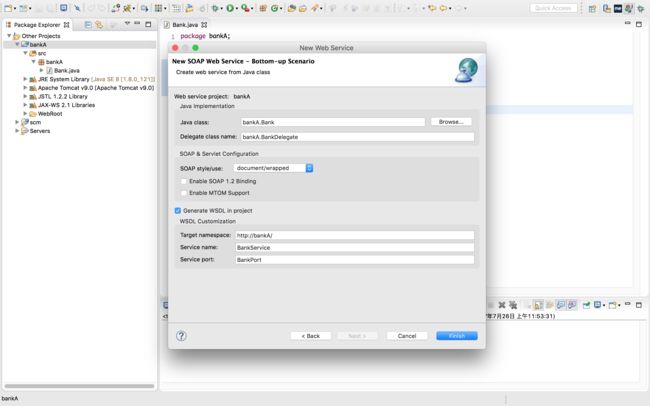Expand the WebRoot folder node

click(25, 113)
